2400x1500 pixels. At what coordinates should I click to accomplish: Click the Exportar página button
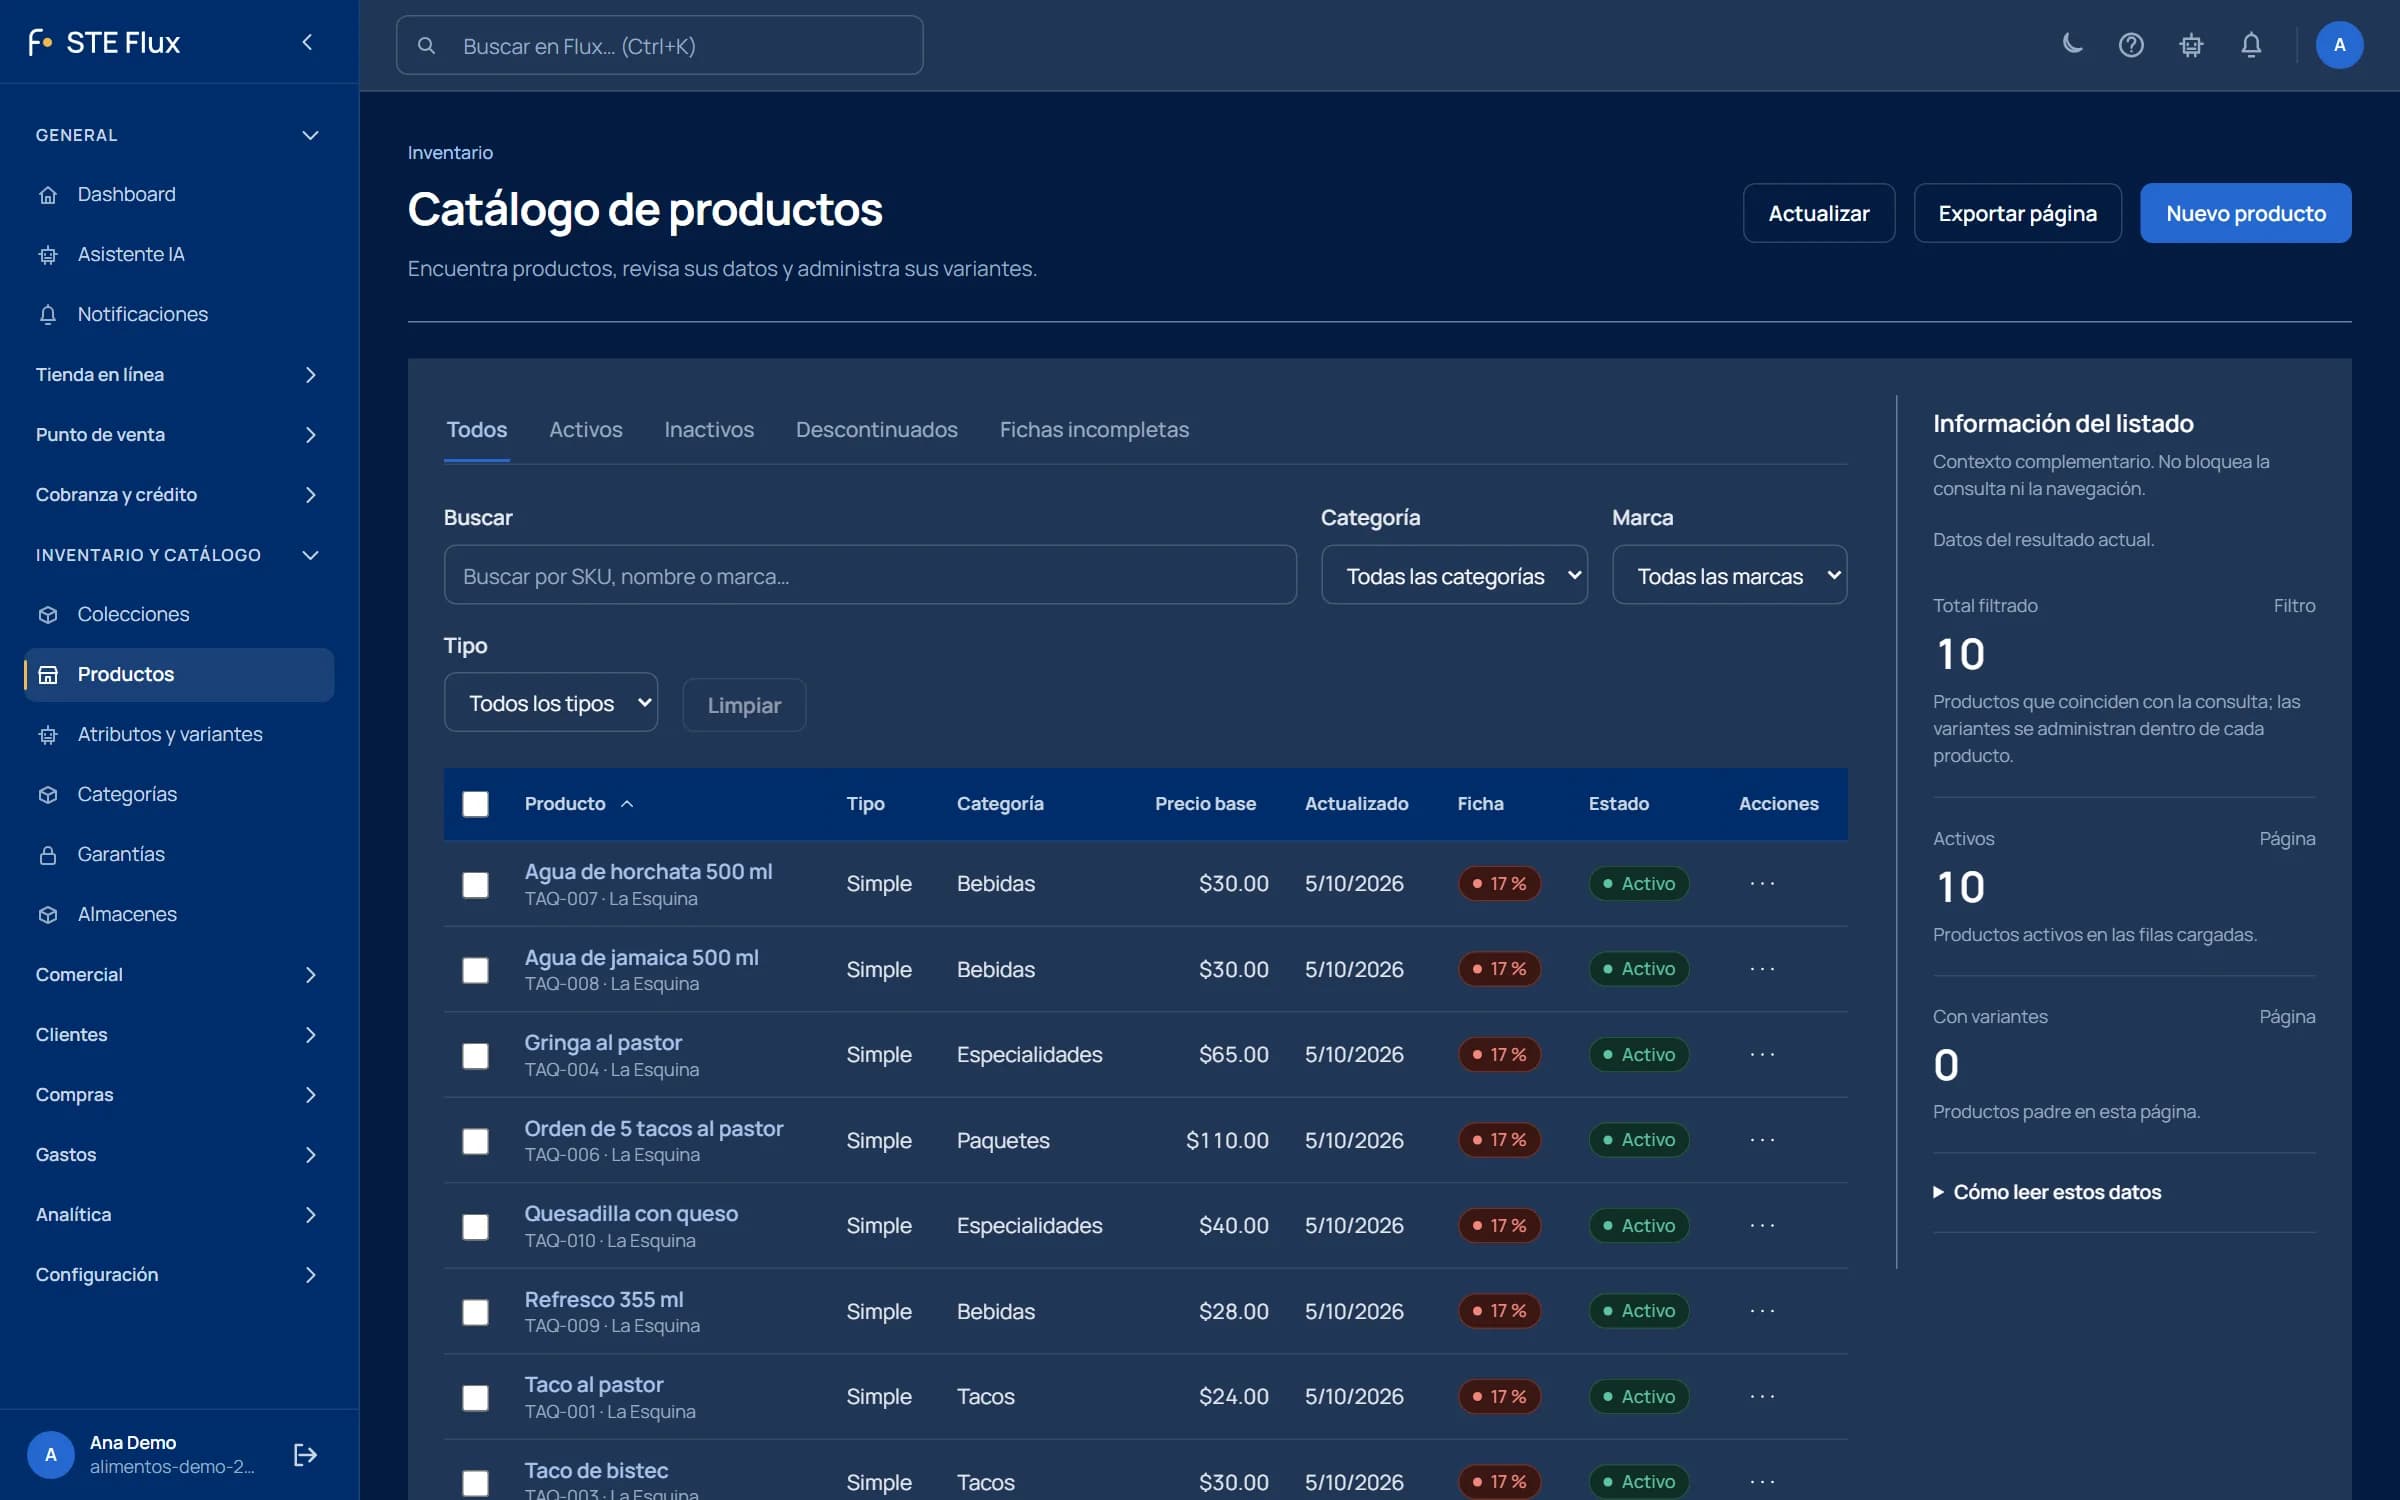coord(2017,213)
